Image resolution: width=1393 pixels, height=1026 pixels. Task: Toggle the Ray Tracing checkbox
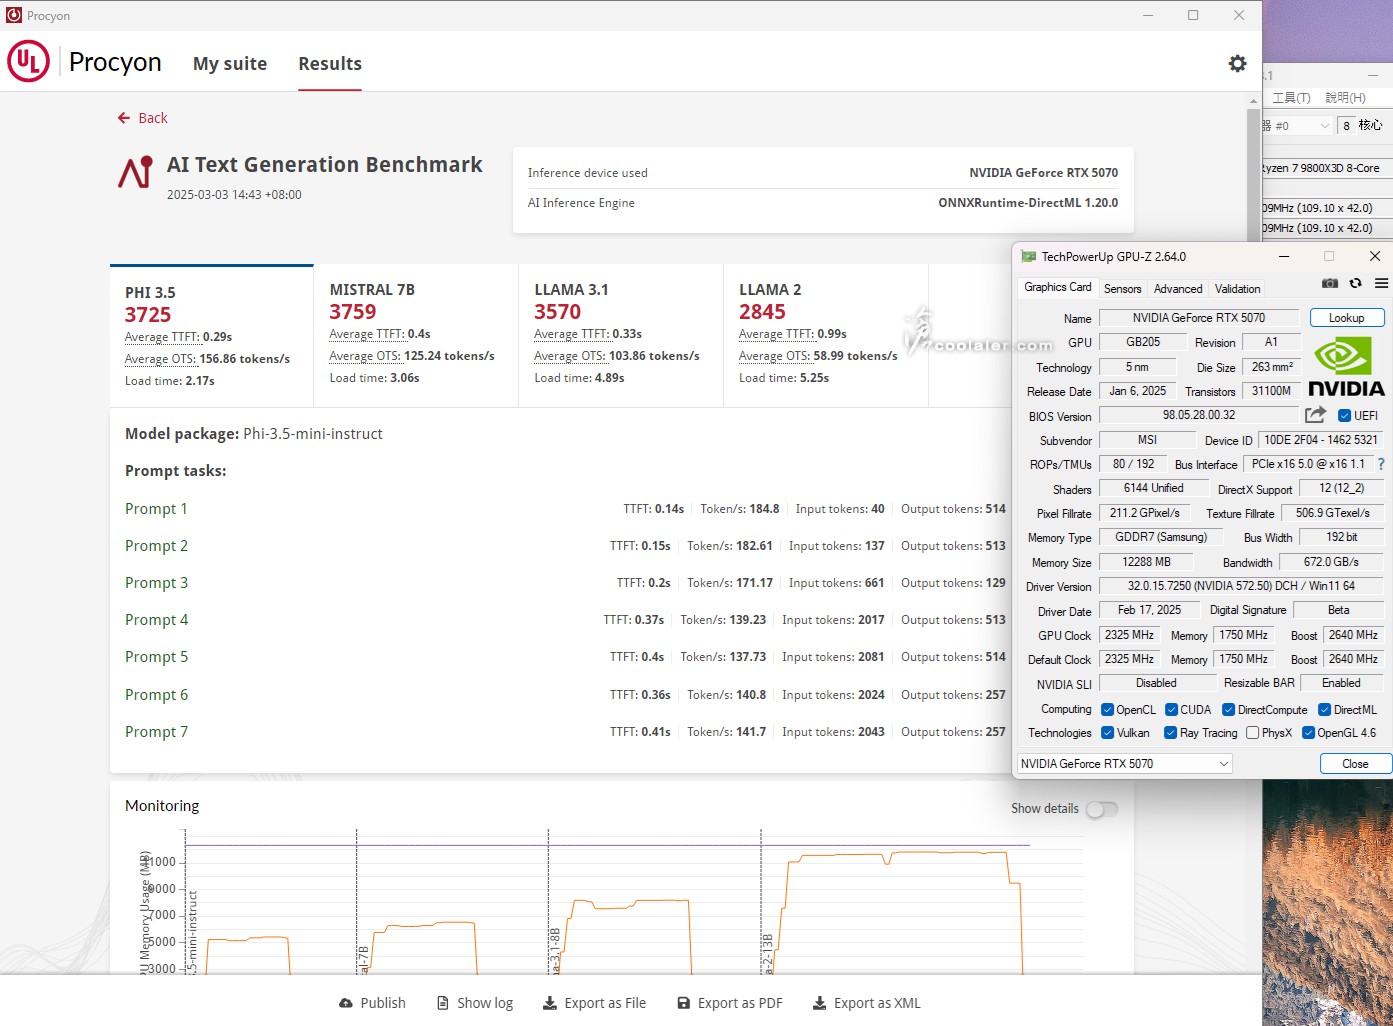(x=1170, y=733)
